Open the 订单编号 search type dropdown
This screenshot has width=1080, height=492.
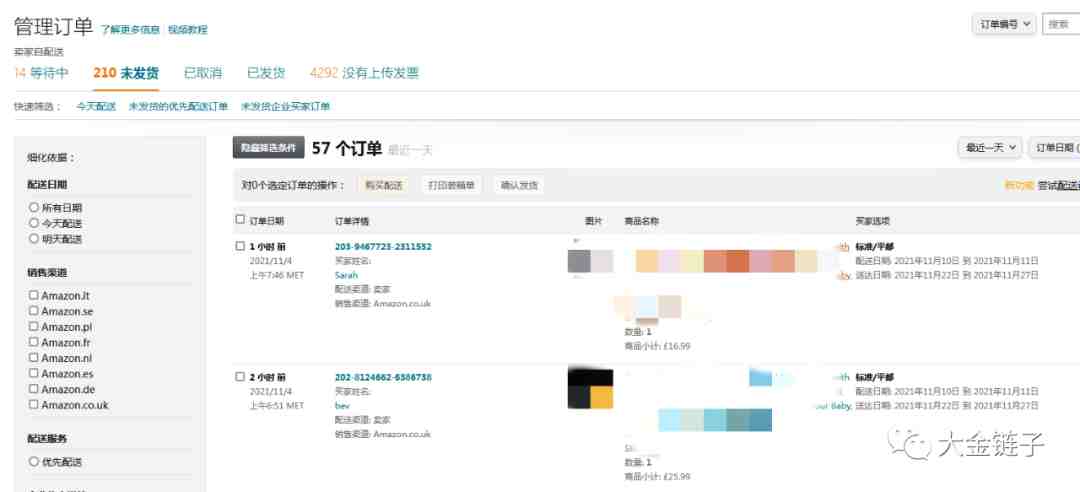point(1003,24)
